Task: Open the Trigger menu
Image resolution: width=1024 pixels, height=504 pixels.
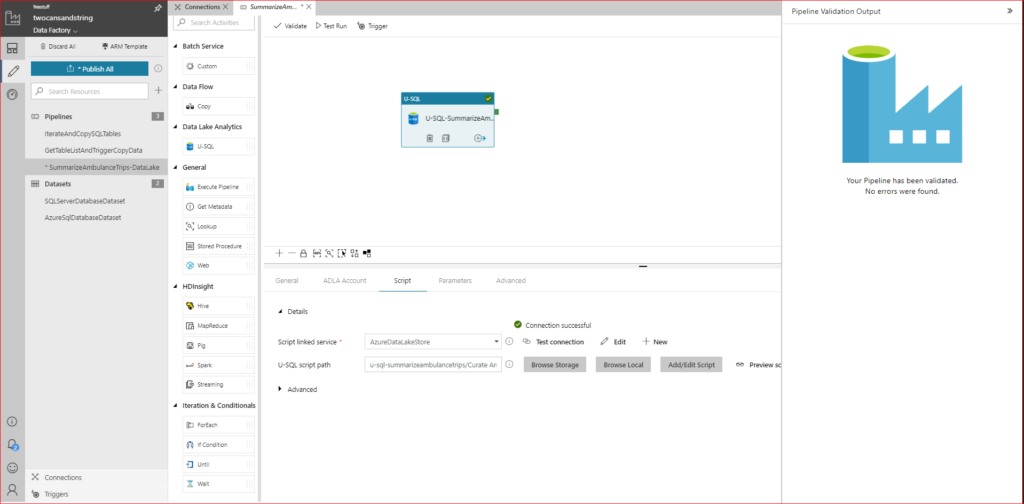Action: point(372,26)
